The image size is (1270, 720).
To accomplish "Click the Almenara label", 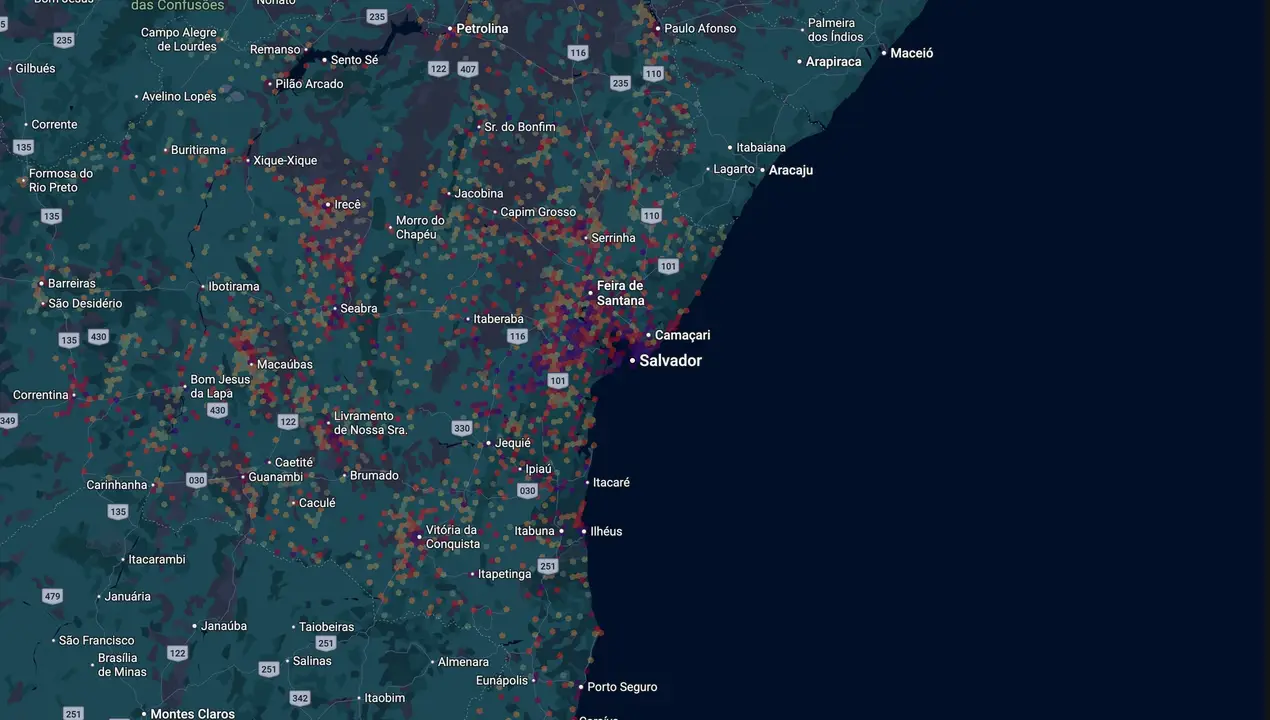I will coord(464,662).
